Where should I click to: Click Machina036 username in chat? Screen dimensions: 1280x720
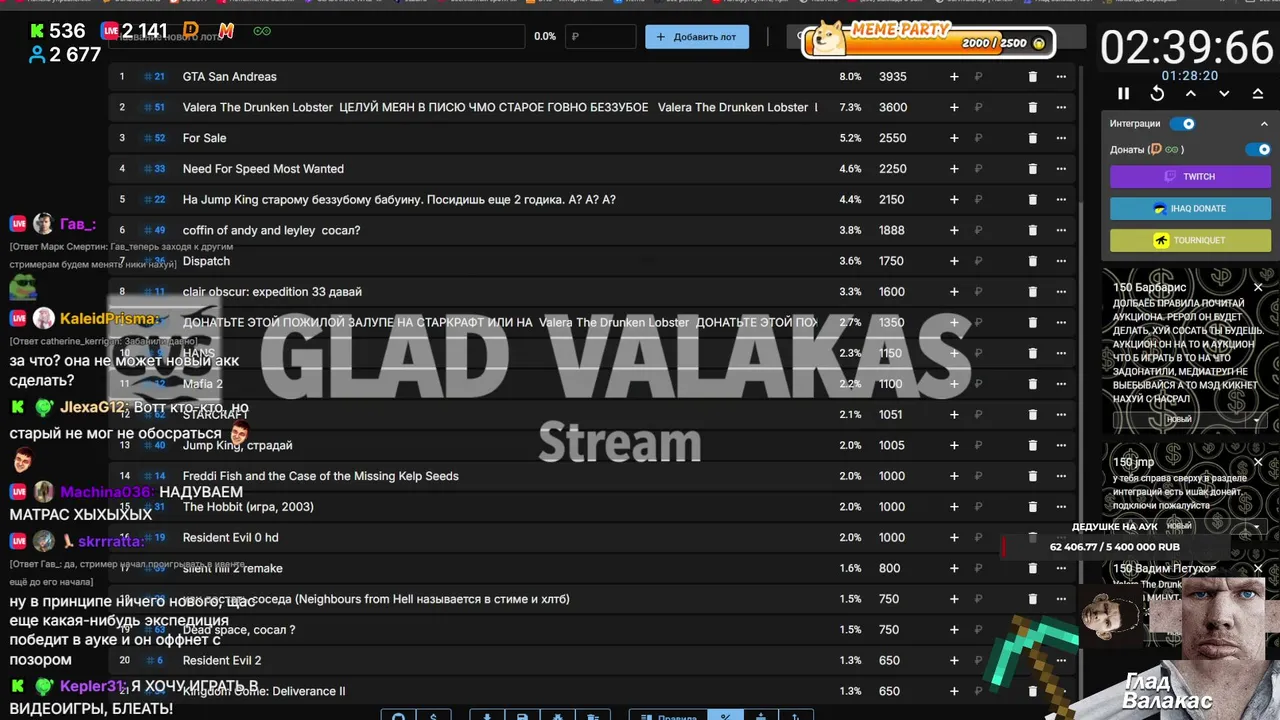point(107,492)
